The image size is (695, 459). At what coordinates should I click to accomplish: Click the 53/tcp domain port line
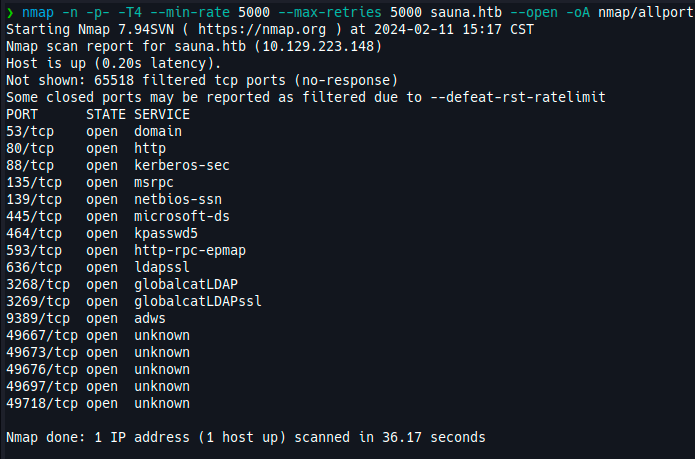94,132
